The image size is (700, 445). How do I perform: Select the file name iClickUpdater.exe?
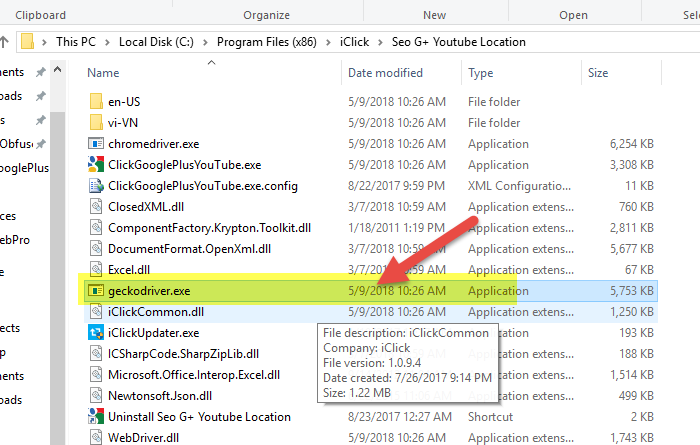[154, 333]
